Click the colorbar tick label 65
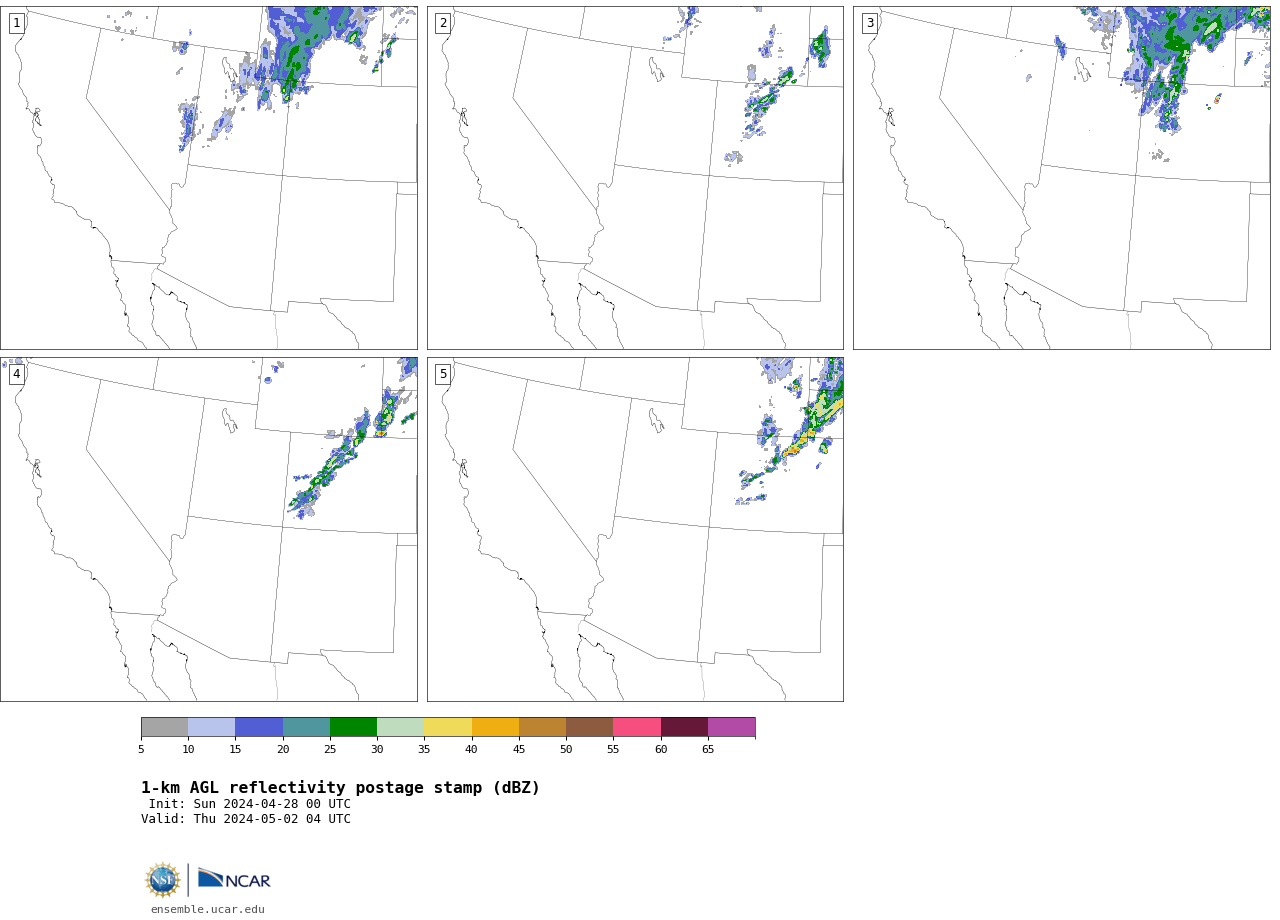This screenshot has width=1280, height=920. coord(708,750)
